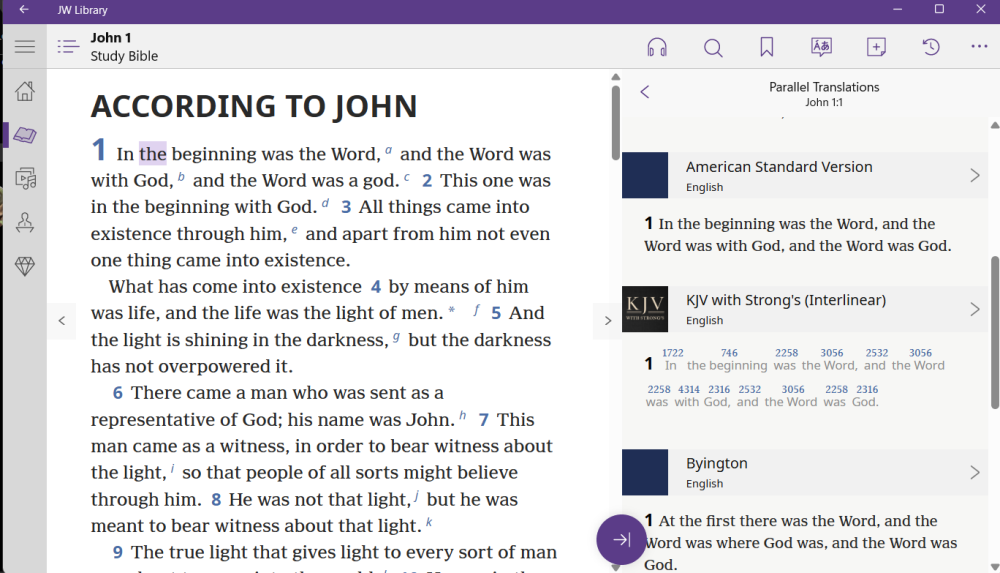Click American Standard Version cover thumbnail
Viewport: 1000px width, 573px height.
coord(645,175)
